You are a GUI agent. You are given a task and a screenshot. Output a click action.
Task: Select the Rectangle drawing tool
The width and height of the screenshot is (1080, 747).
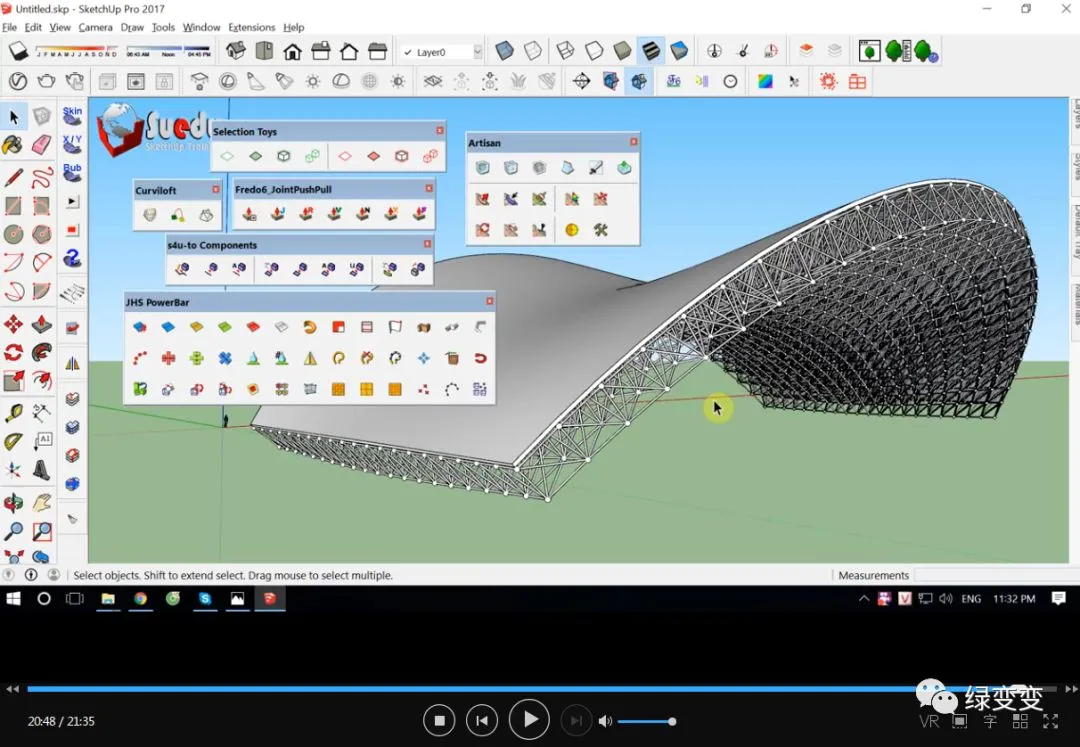click(x=13, y=206)
